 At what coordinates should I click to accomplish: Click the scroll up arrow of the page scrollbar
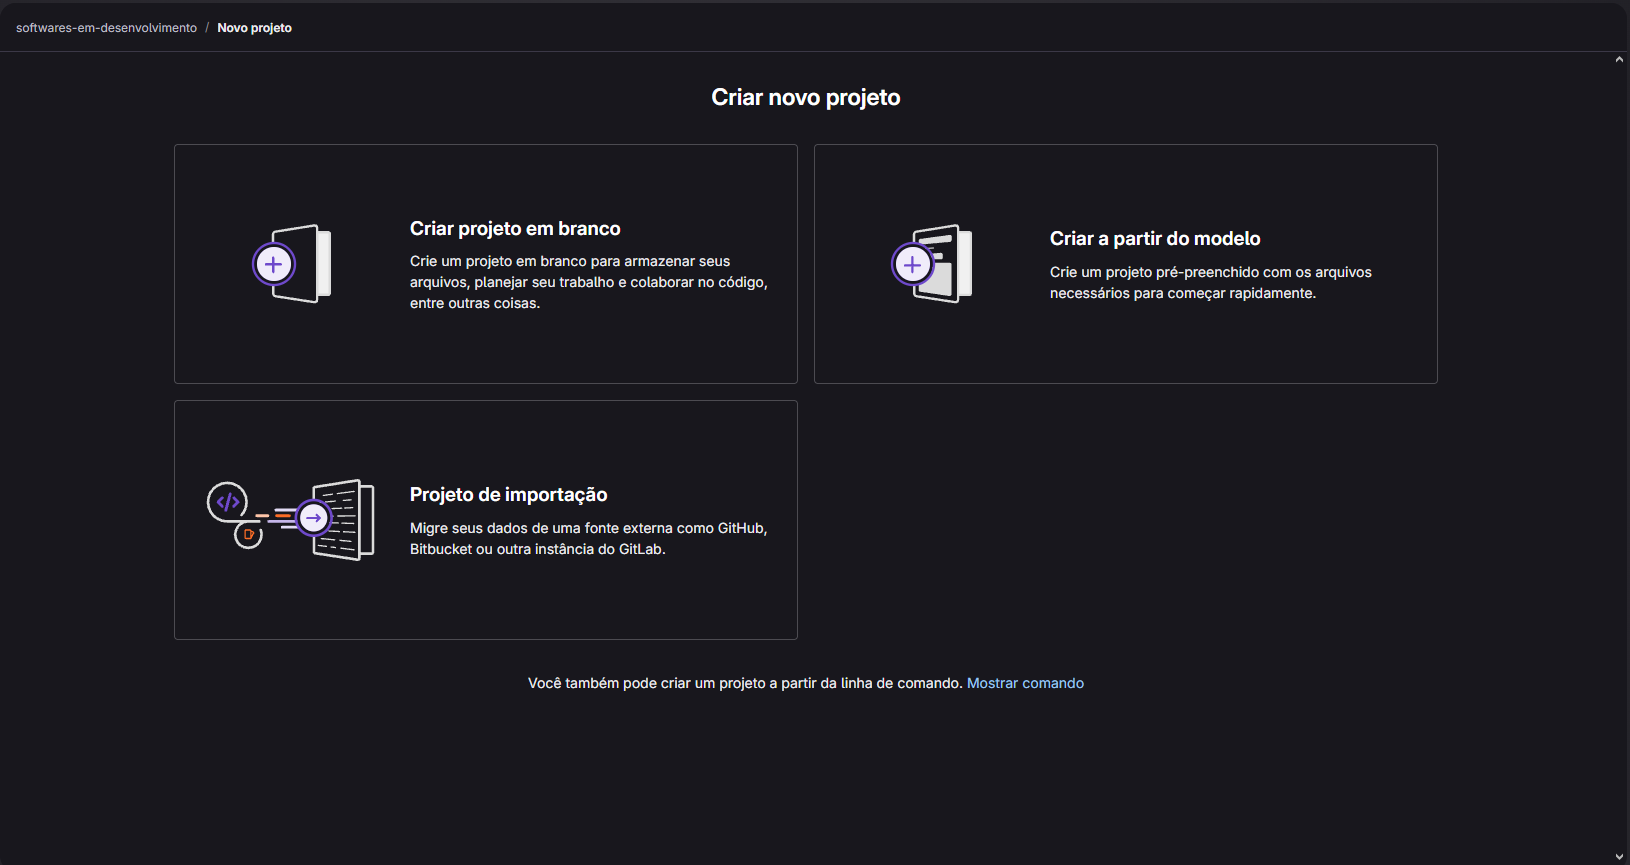click(1619, 60)
